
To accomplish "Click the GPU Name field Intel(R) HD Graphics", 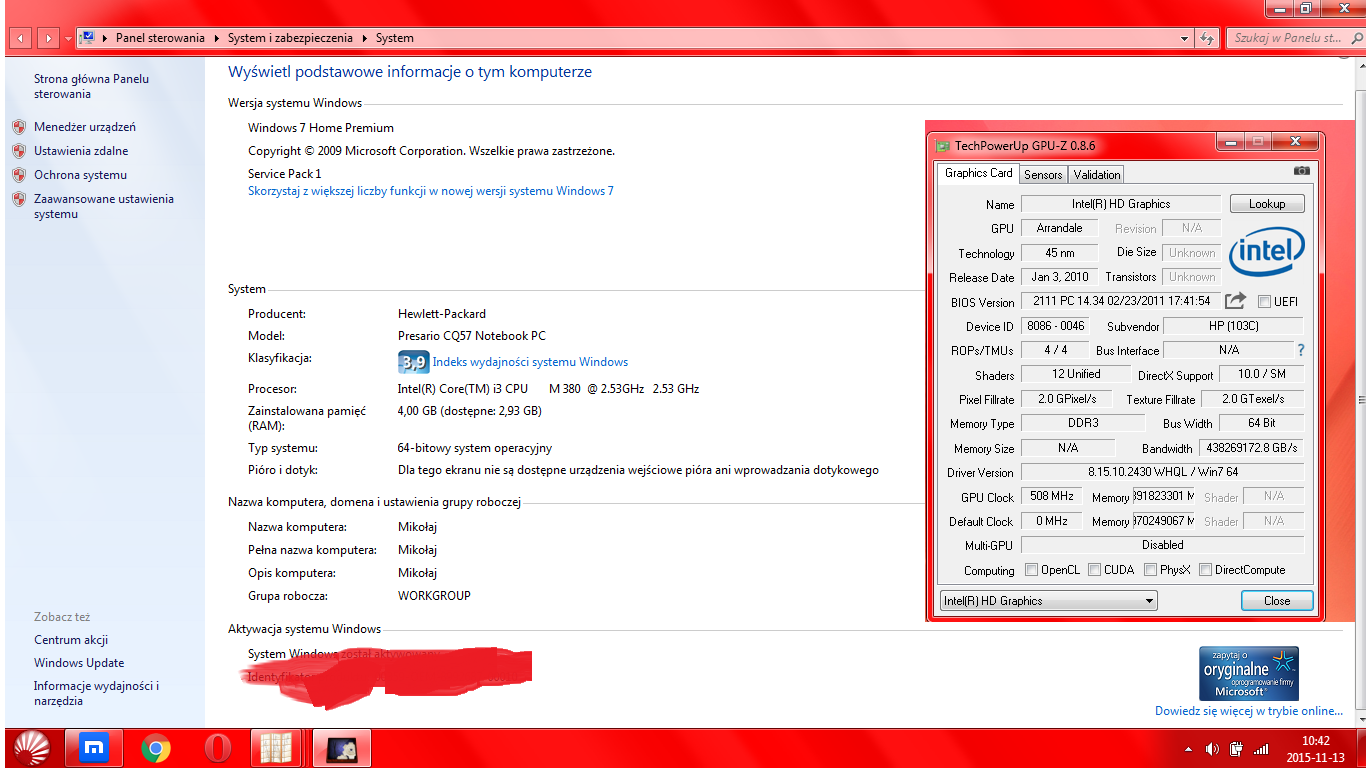I will [x=1121, y=204].
